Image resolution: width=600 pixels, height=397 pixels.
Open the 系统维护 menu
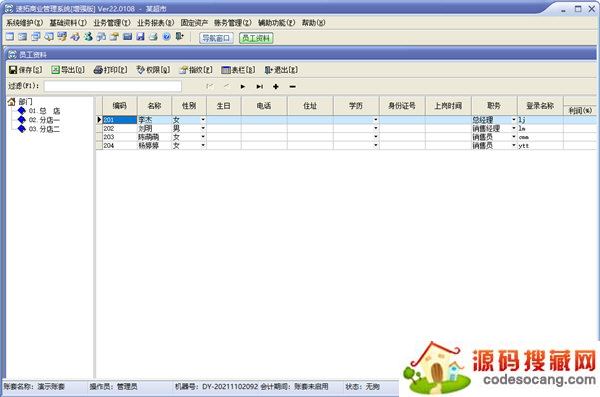click(24, 23)
